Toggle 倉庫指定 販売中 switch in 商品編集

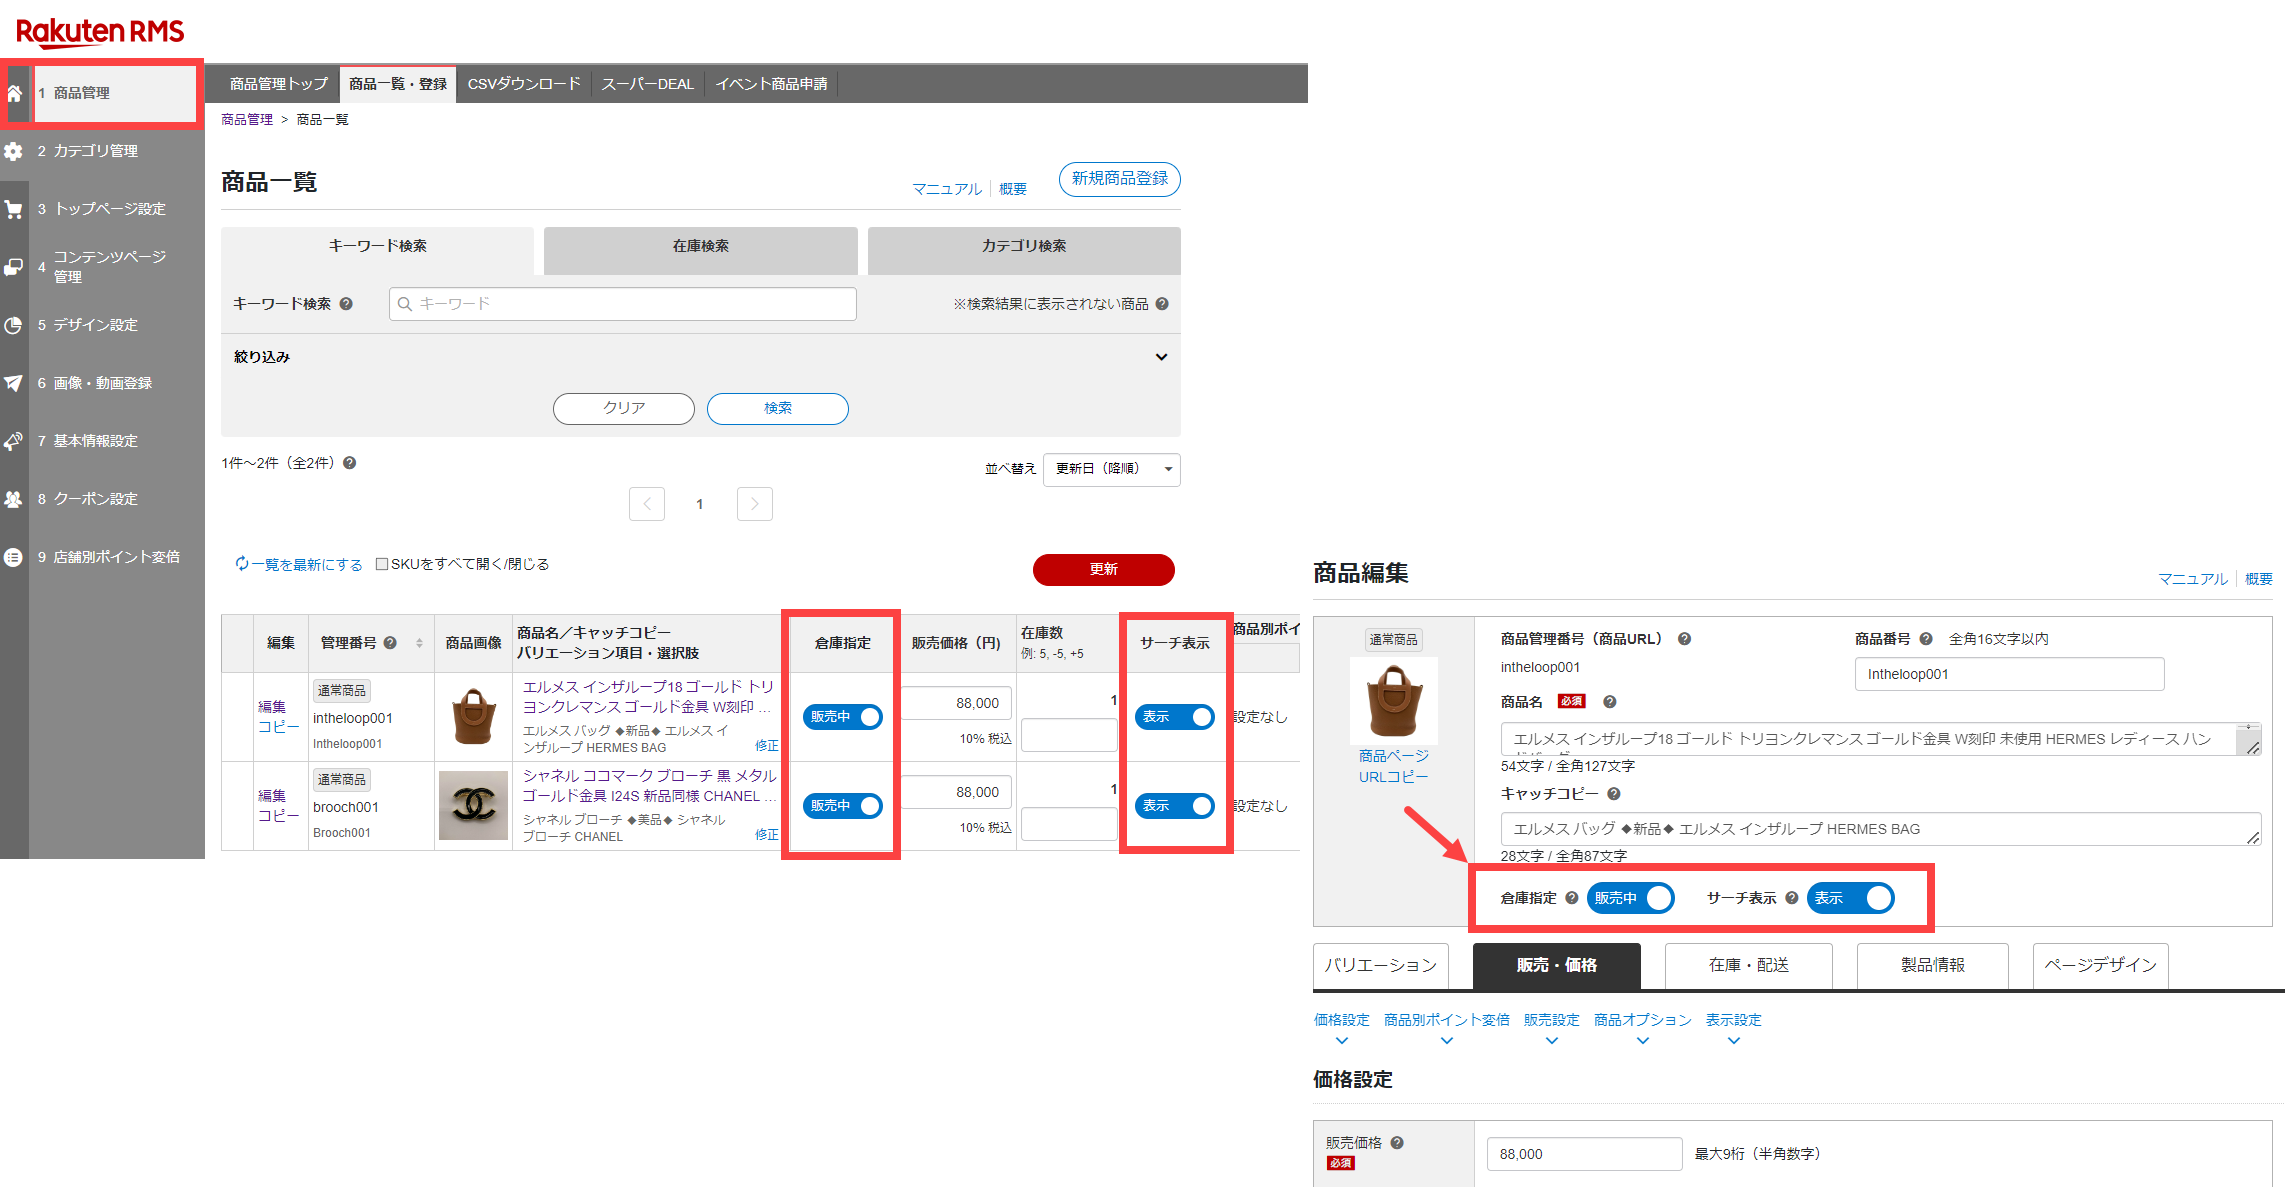[x=1631, y=898]
